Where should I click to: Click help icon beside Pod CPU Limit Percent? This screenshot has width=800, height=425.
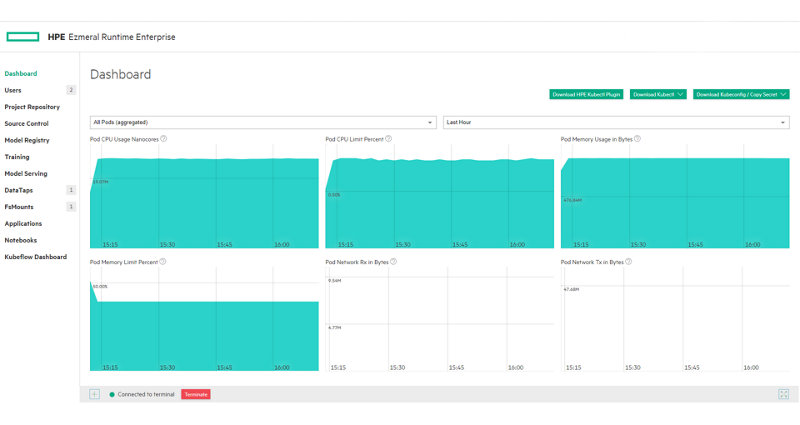point(389,139)
